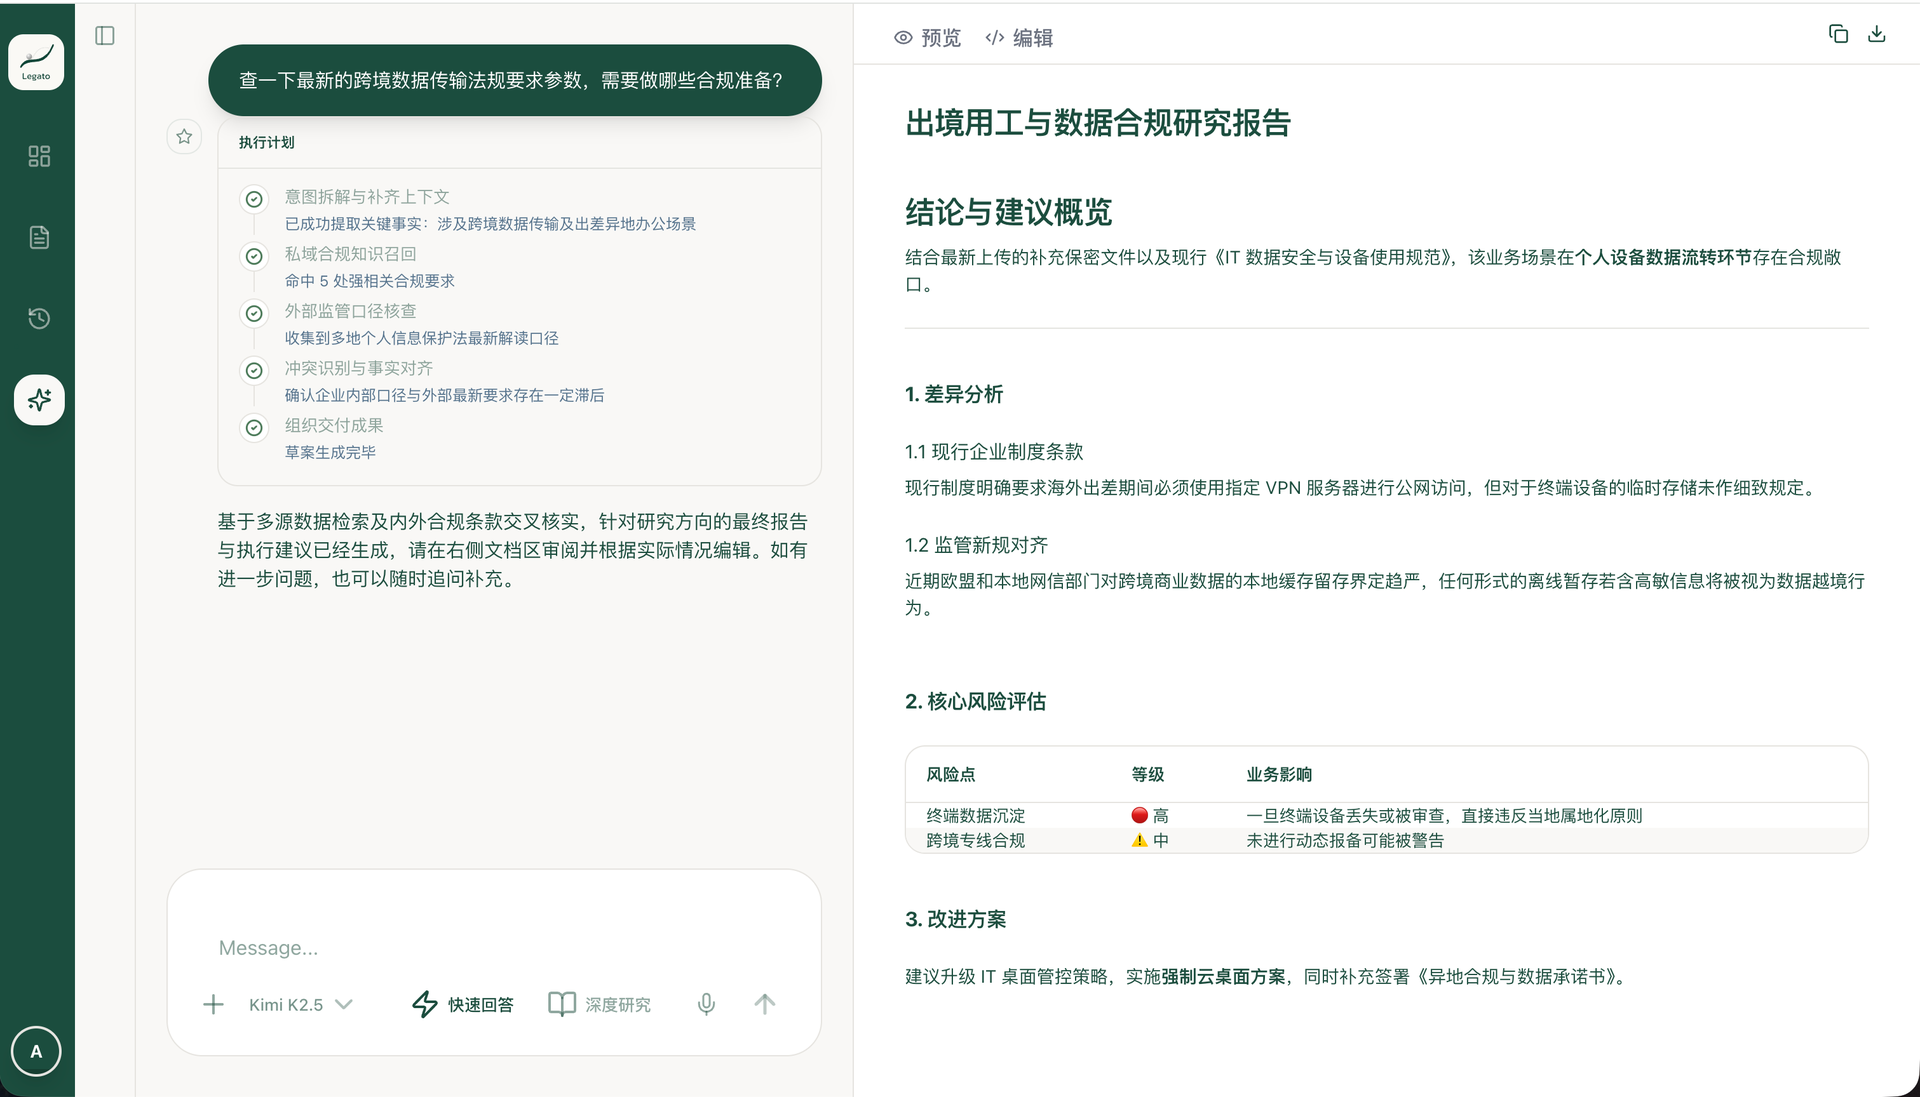Click check icon for 组织交付成果
This screenshot has width=1920, height=1097.
254,427
